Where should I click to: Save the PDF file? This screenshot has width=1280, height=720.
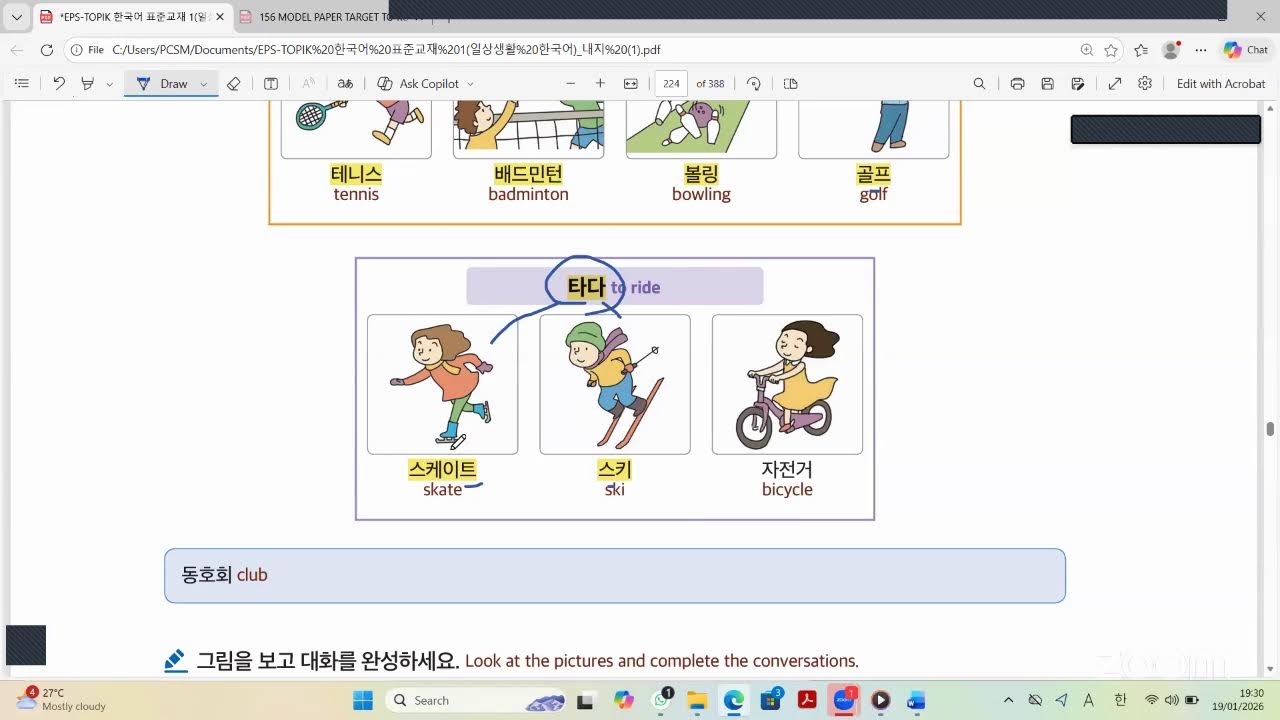1047,84
